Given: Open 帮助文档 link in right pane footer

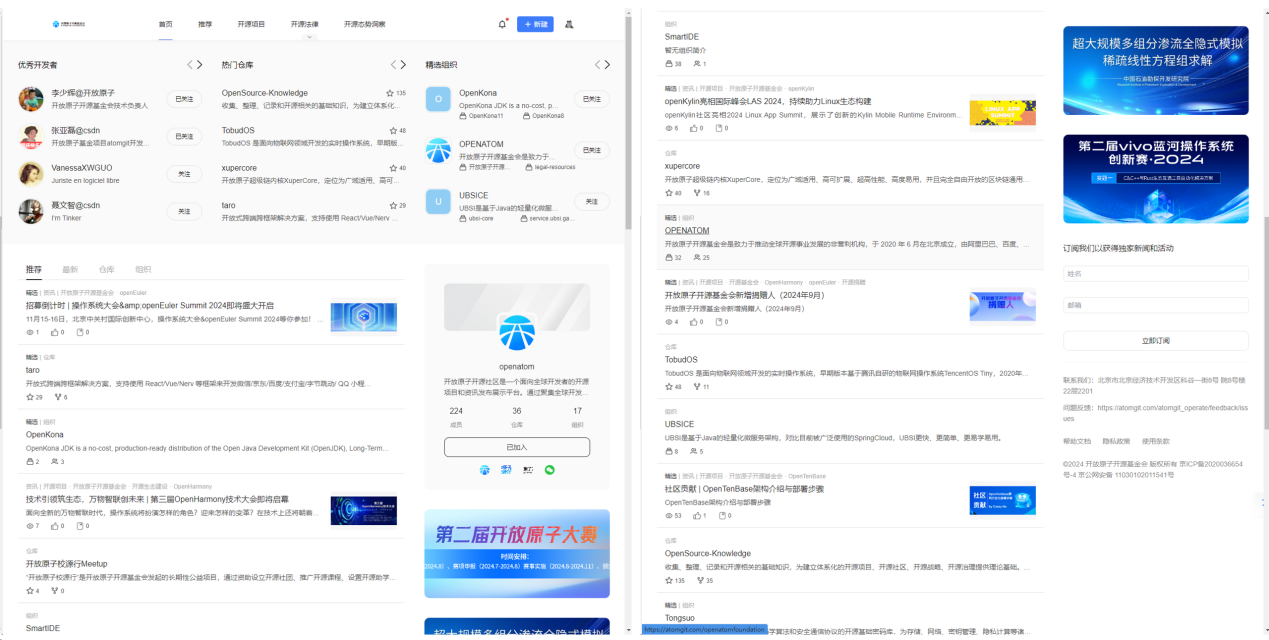Looking at the screenshot, I should 1076,441.
